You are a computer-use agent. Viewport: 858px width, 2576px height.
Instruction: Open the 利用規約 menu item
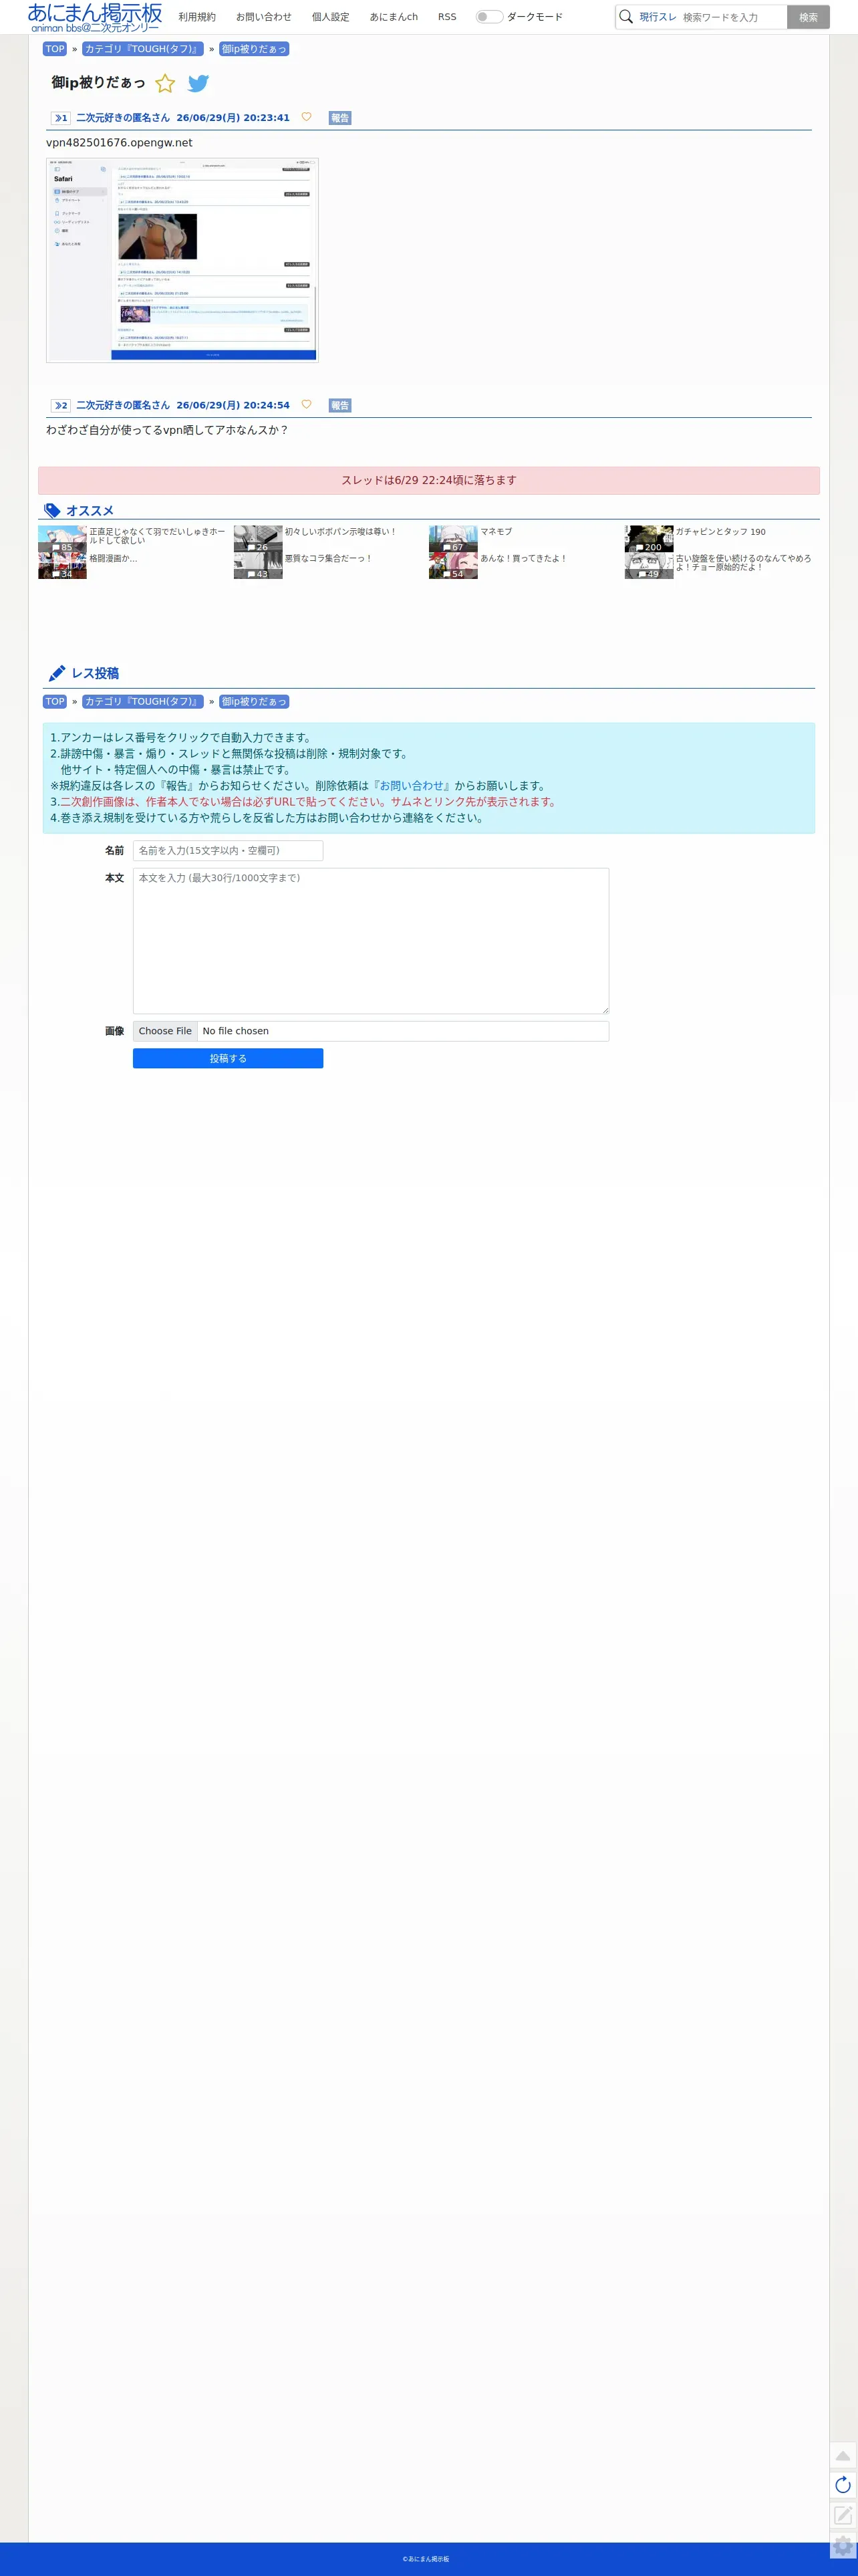[197, 17]
